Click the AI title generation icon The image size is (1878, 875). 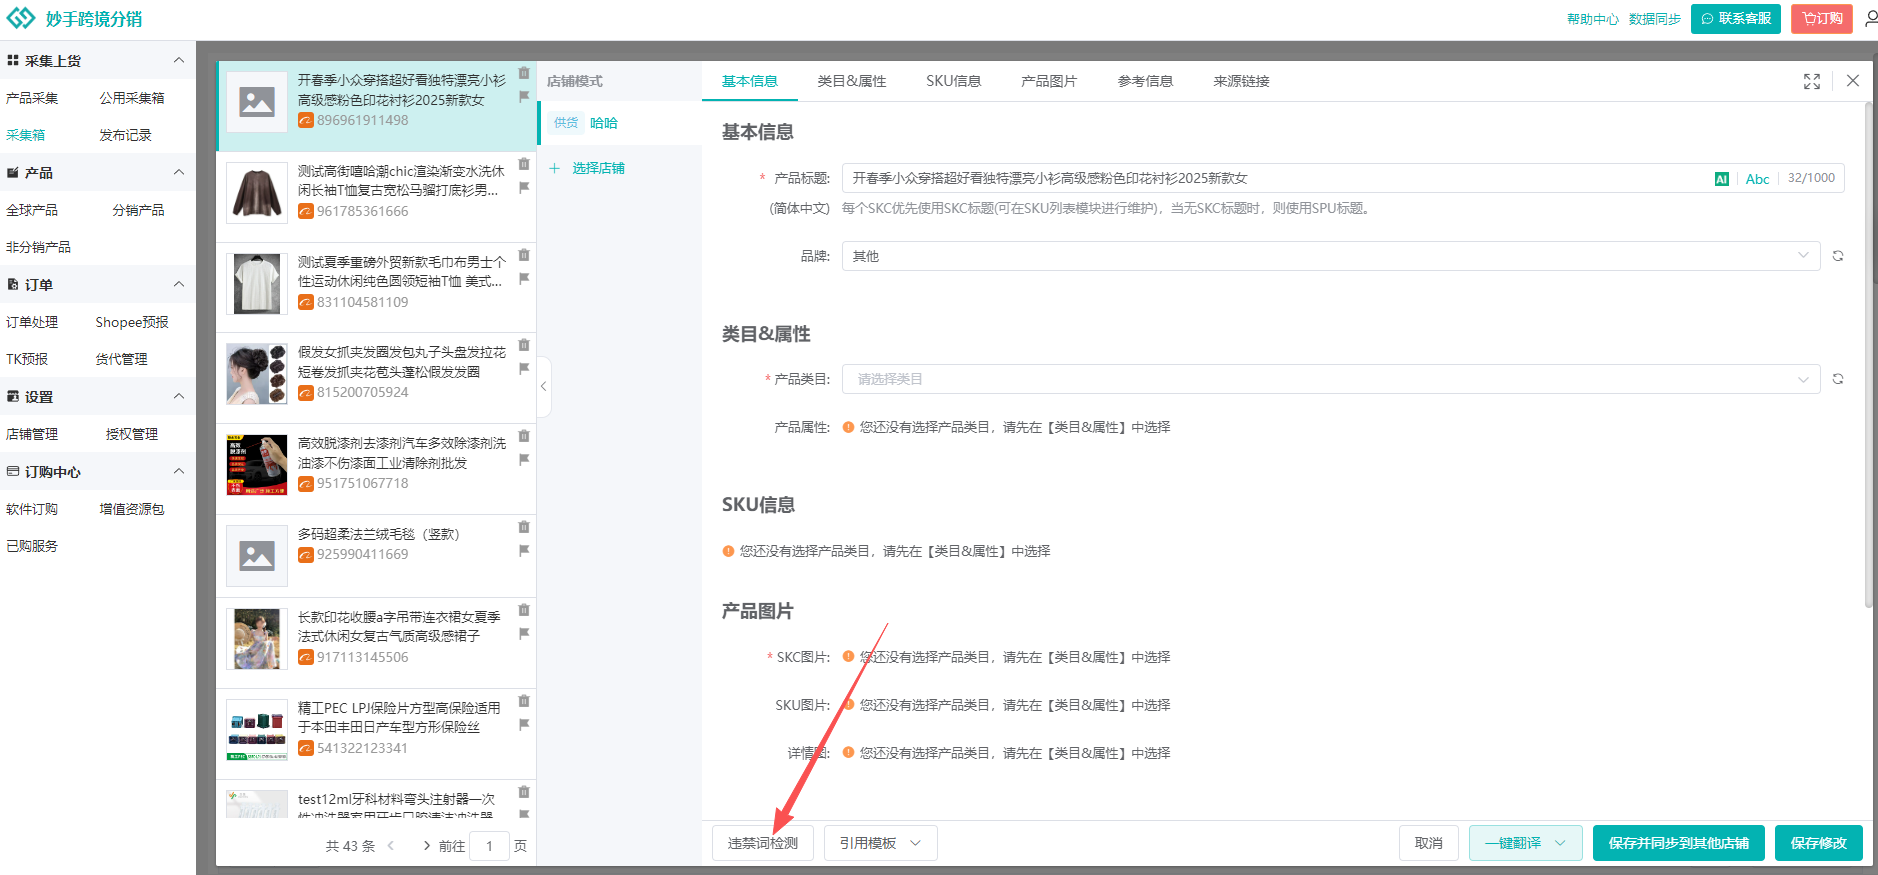[1721, 179]
